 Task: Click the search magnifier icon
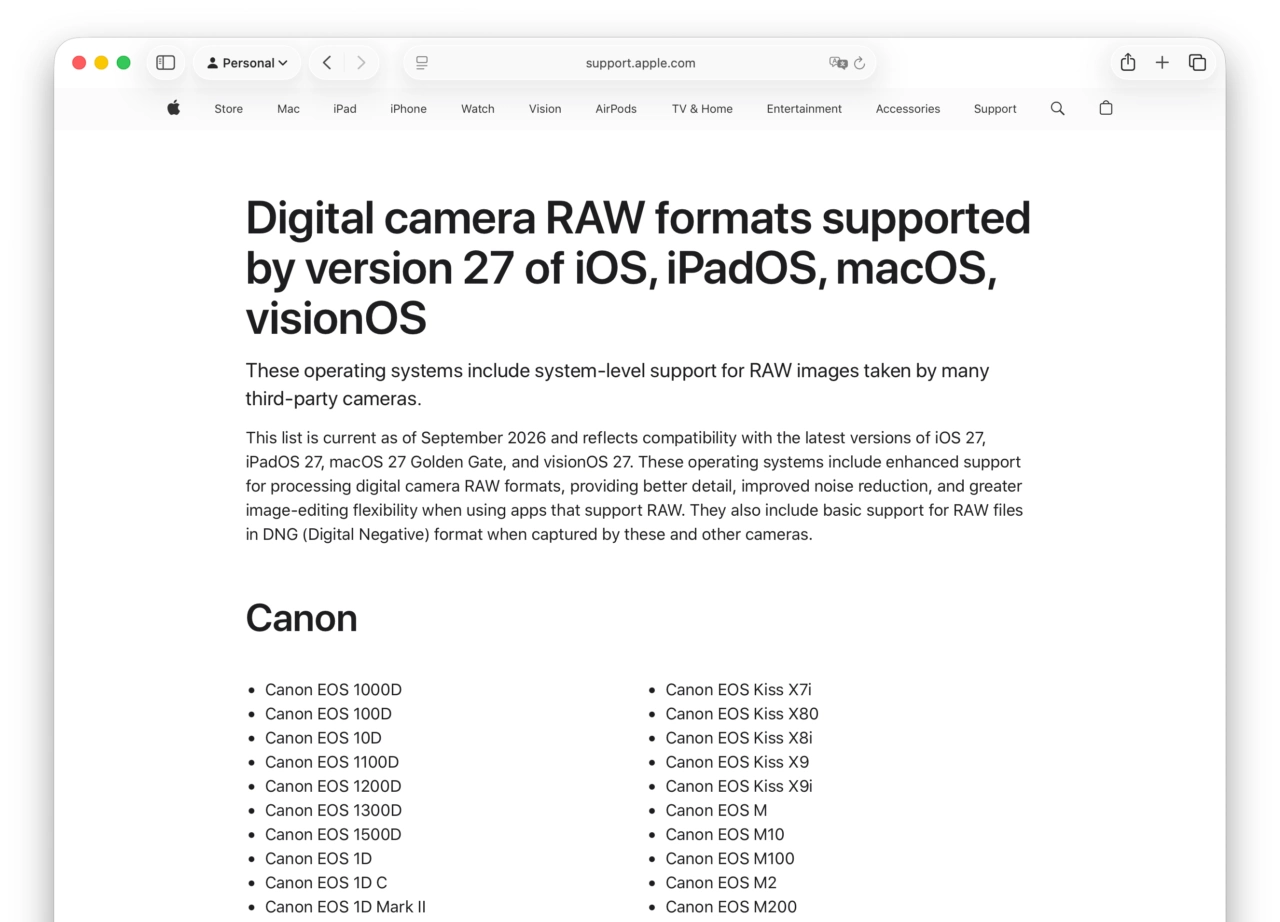pos(1057,108)
